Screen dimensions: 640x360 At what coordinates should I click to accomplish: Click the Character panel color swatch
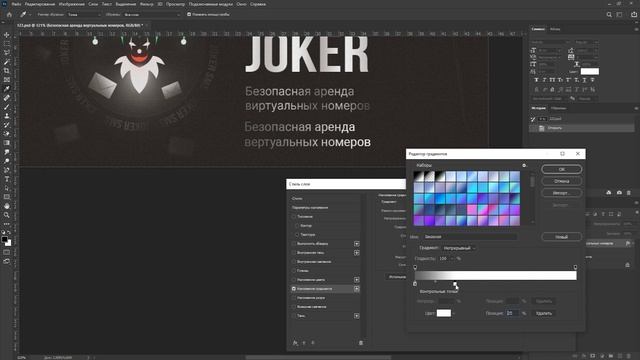pyautogui.click(x=589, y=71)
